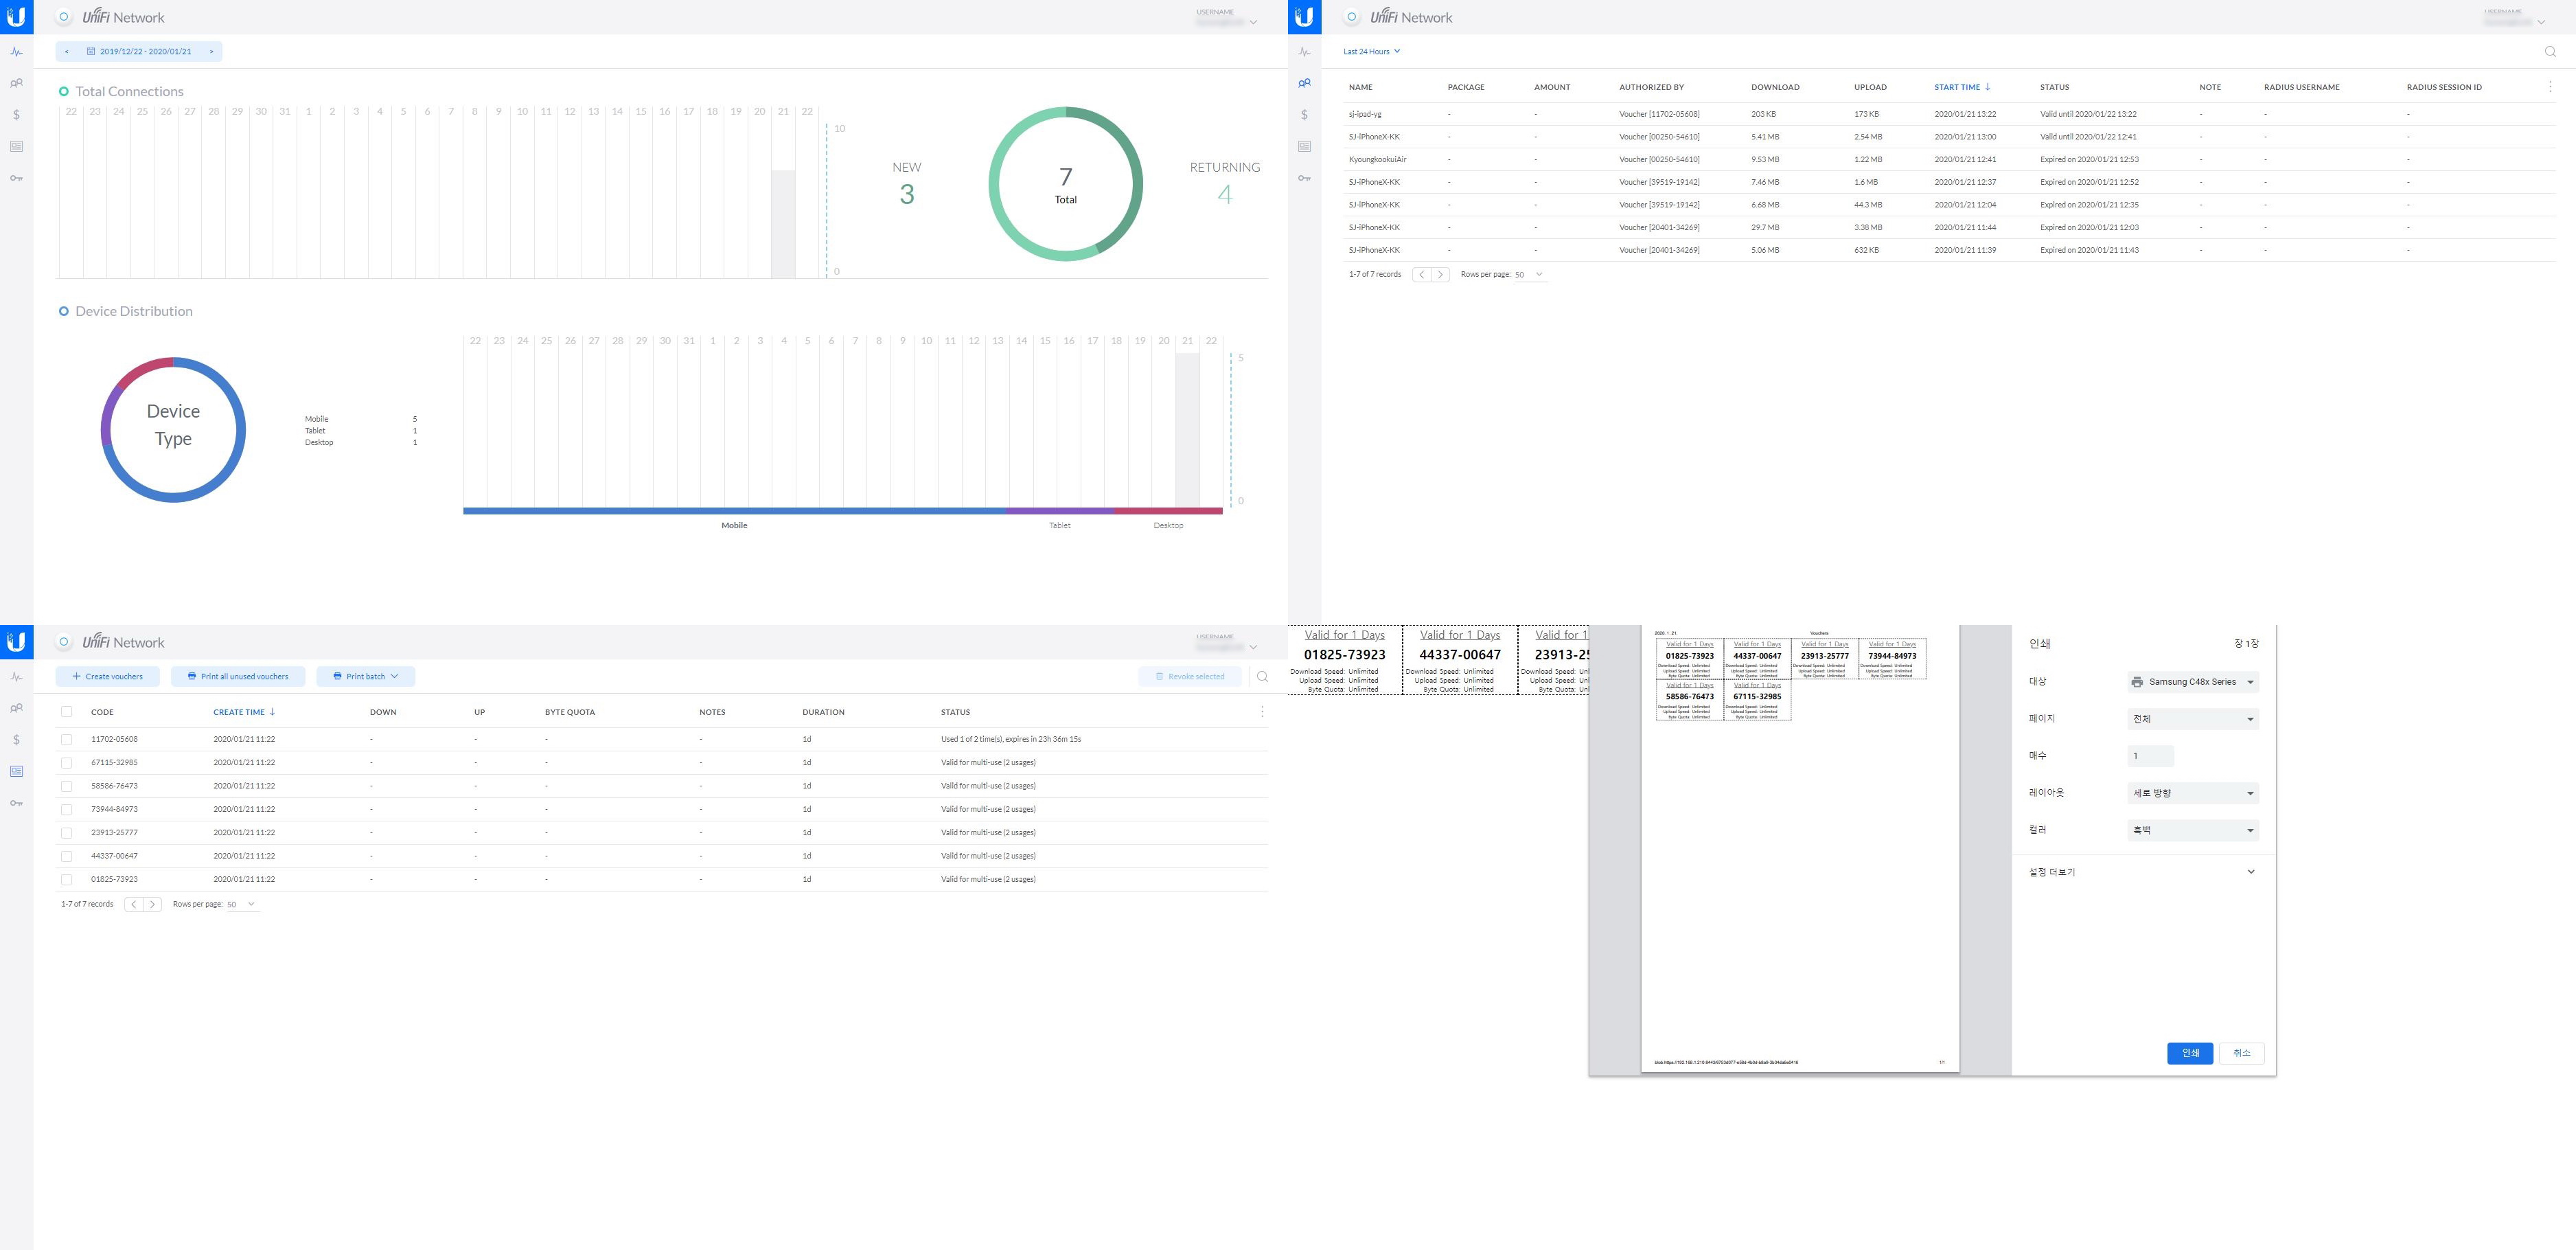Go to the previous date range with the left arrow

pos(67,51)
